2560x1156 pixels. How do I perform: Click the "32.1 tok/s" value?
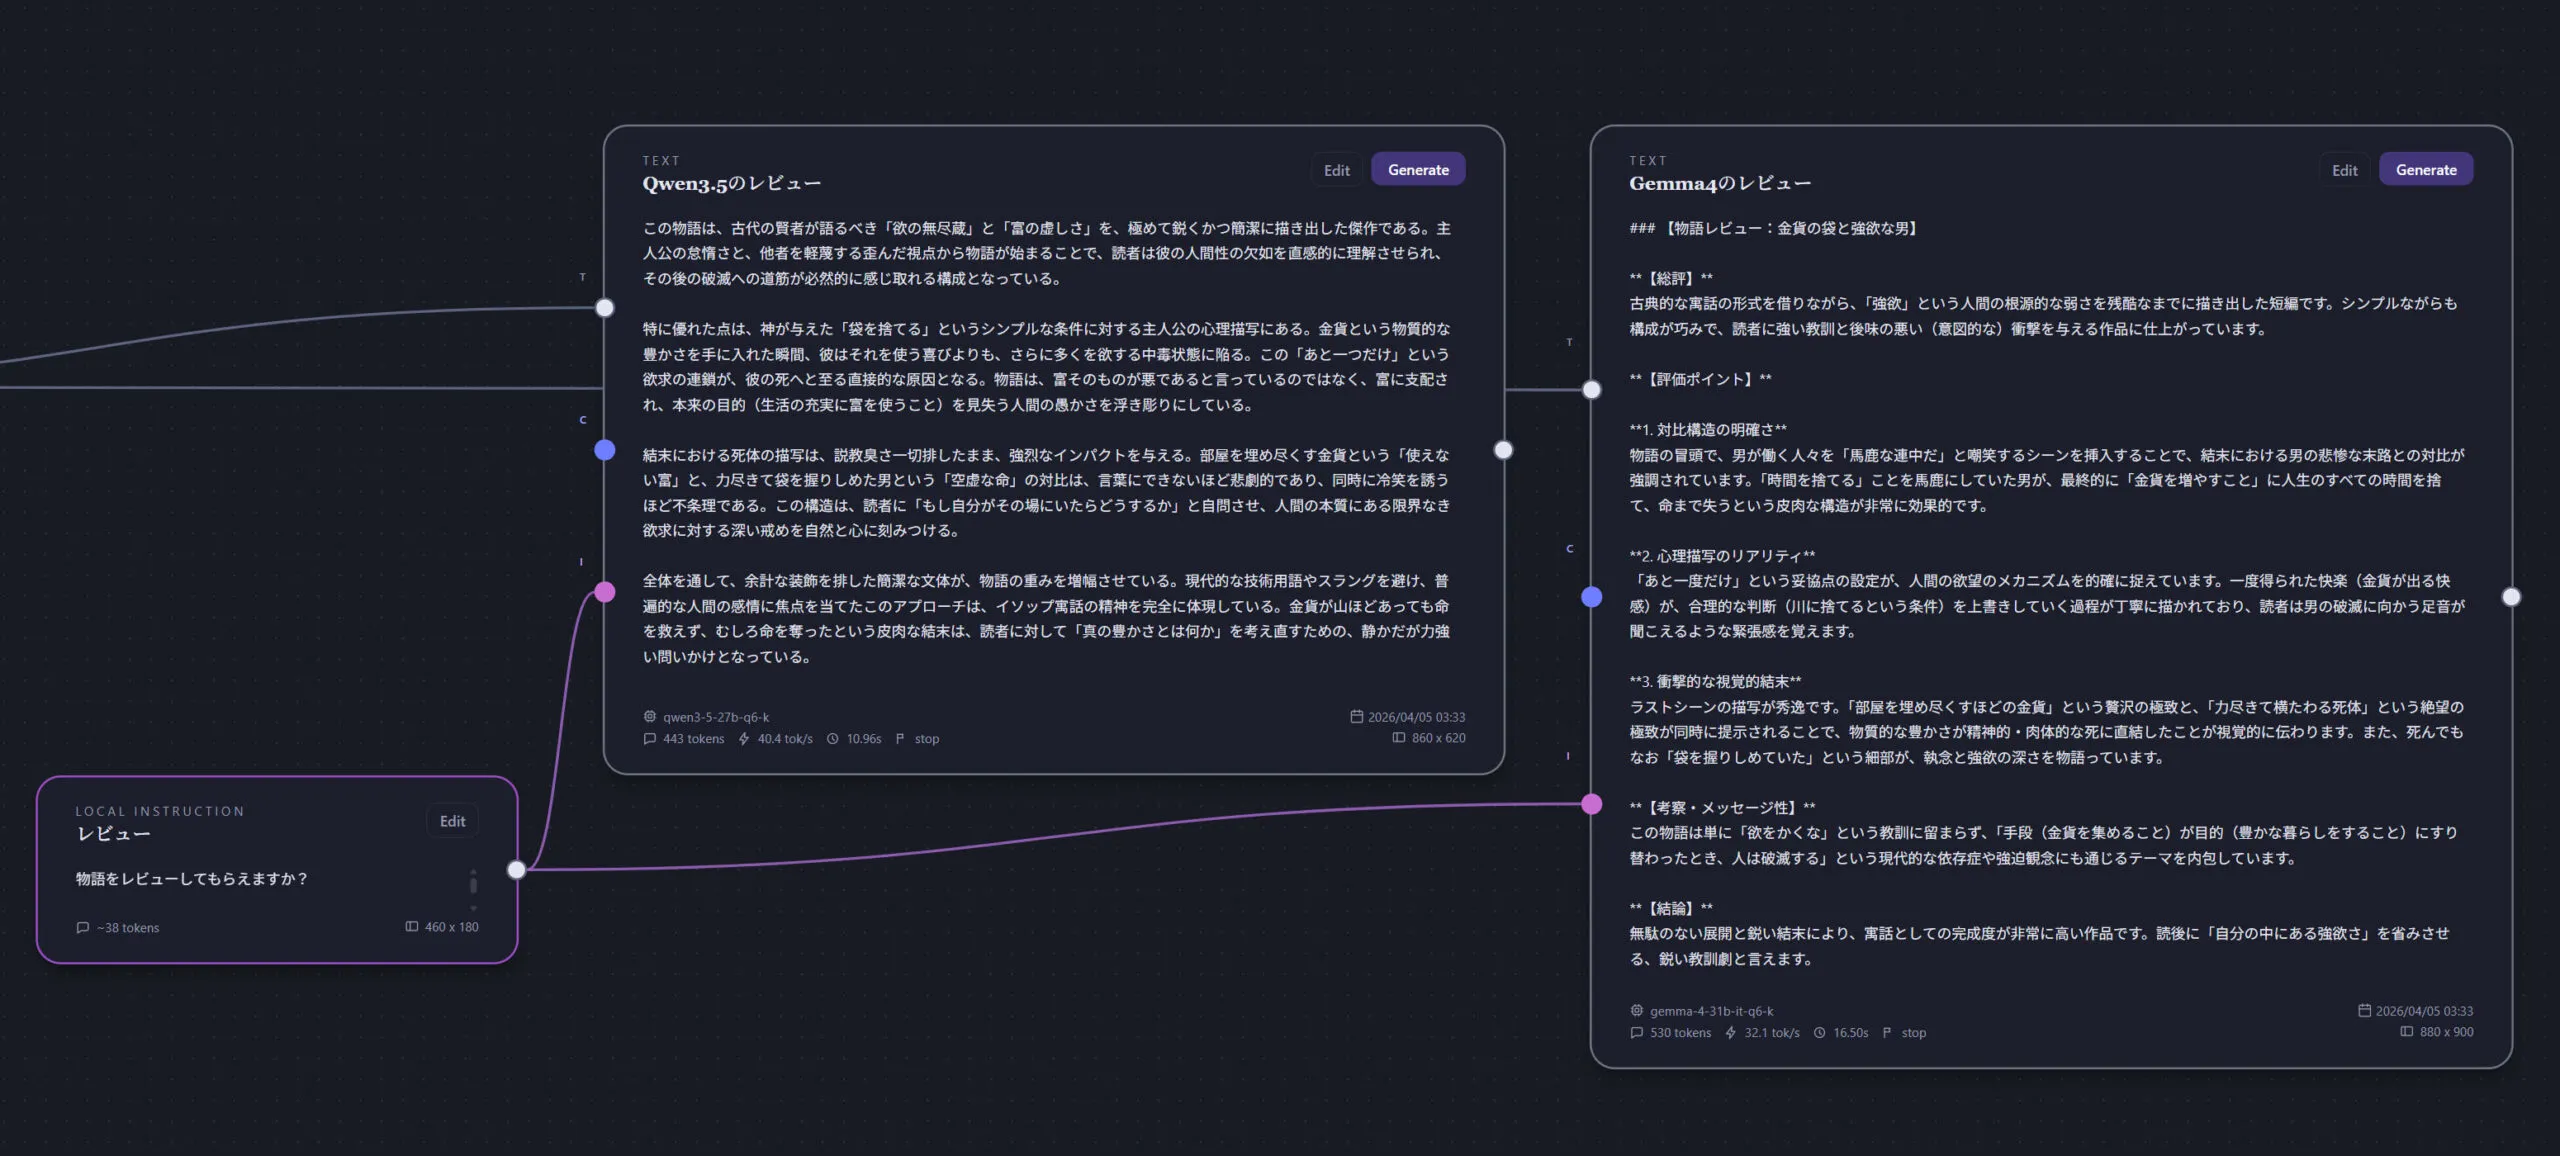(1772, 1033)
